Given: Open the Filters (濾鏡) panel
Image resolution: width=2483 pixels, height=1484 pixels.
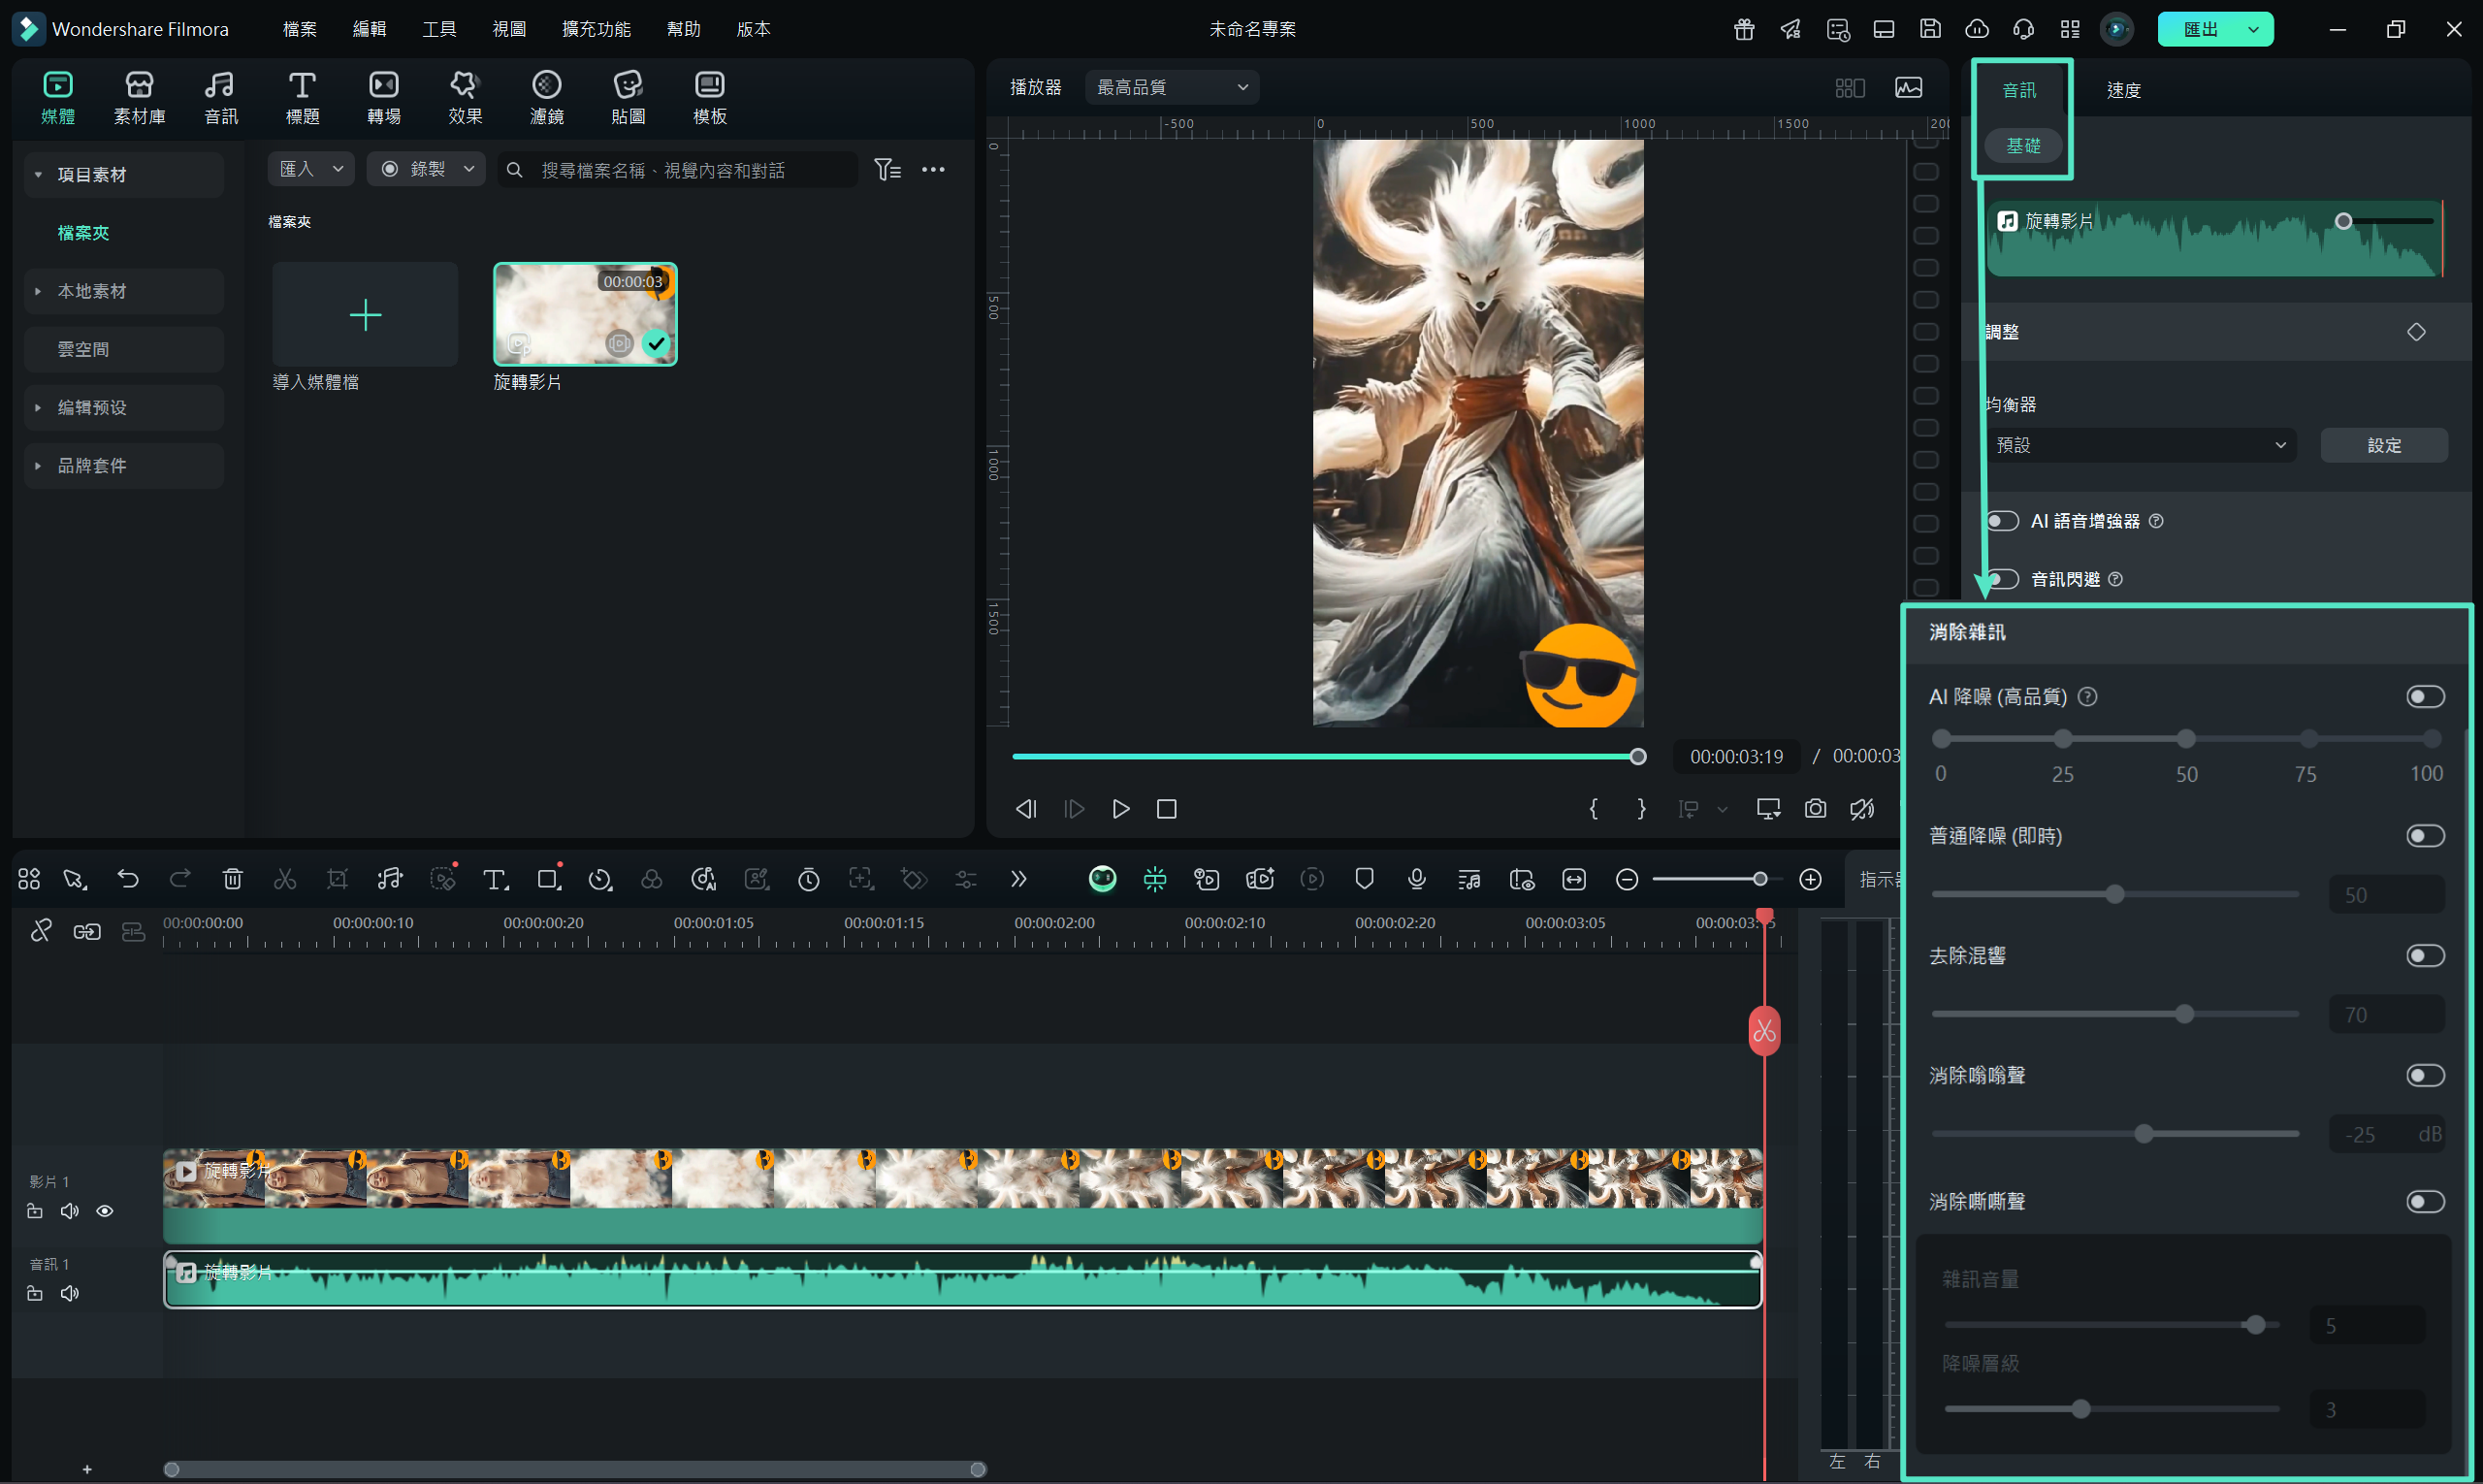Looking at the screenshot, I should 546,97.
